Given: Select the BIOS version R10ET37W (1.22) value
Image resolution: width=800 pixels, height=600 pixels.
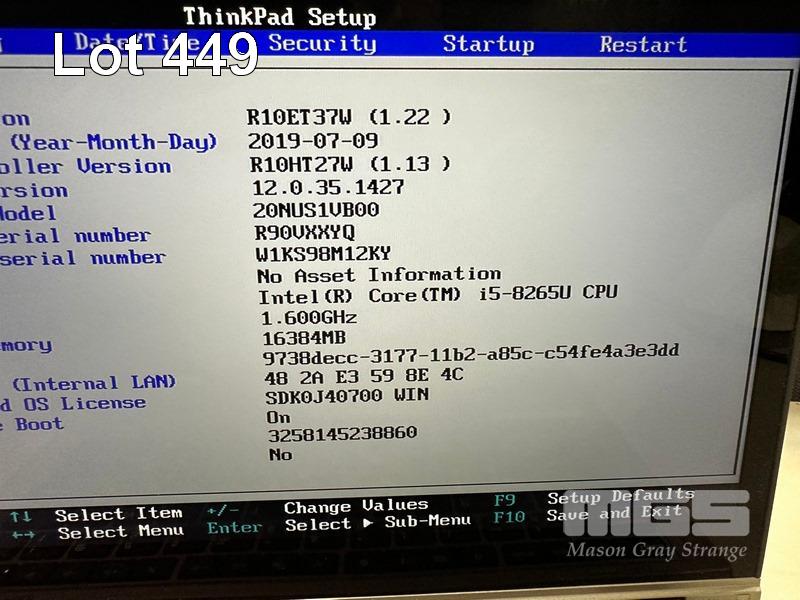Looking at the screenshot, I should 348,117.
